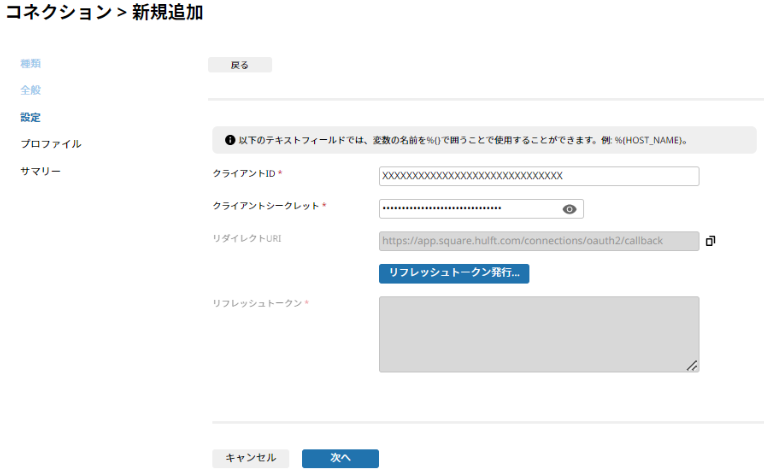Proceed with the 次へ button

340,458
